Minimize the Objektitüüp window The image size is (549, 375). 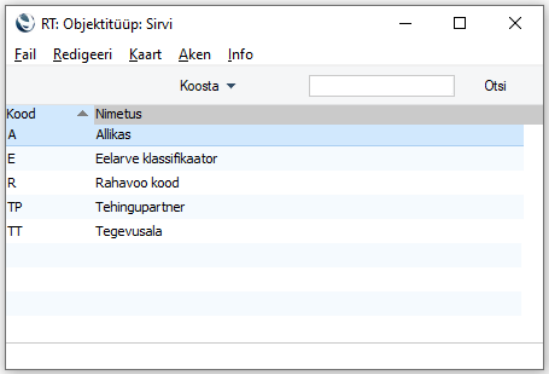(405, 23)
